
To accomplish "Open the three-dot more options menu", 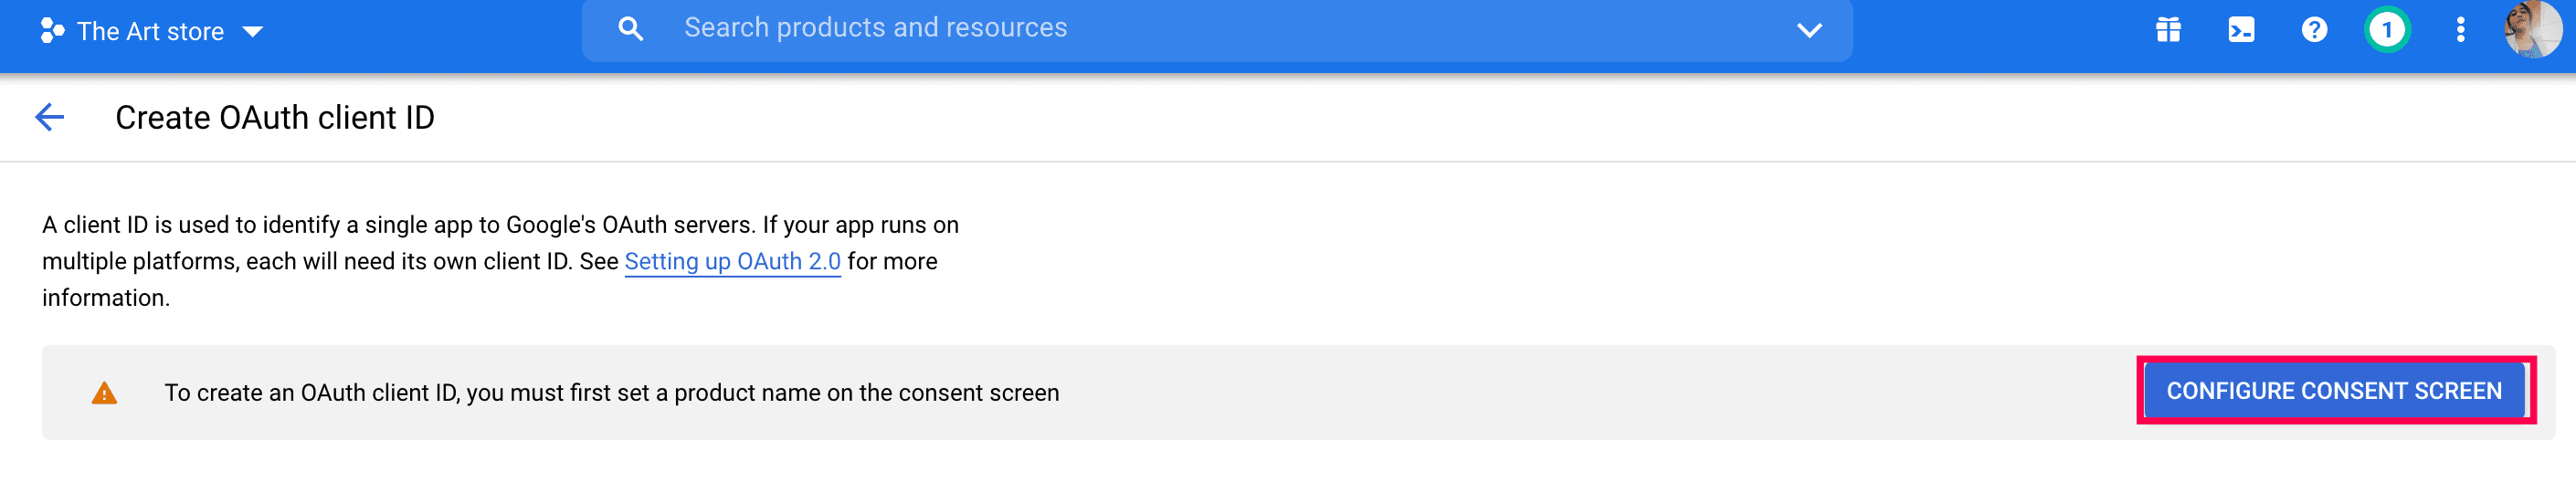I will click(2460, 30).
